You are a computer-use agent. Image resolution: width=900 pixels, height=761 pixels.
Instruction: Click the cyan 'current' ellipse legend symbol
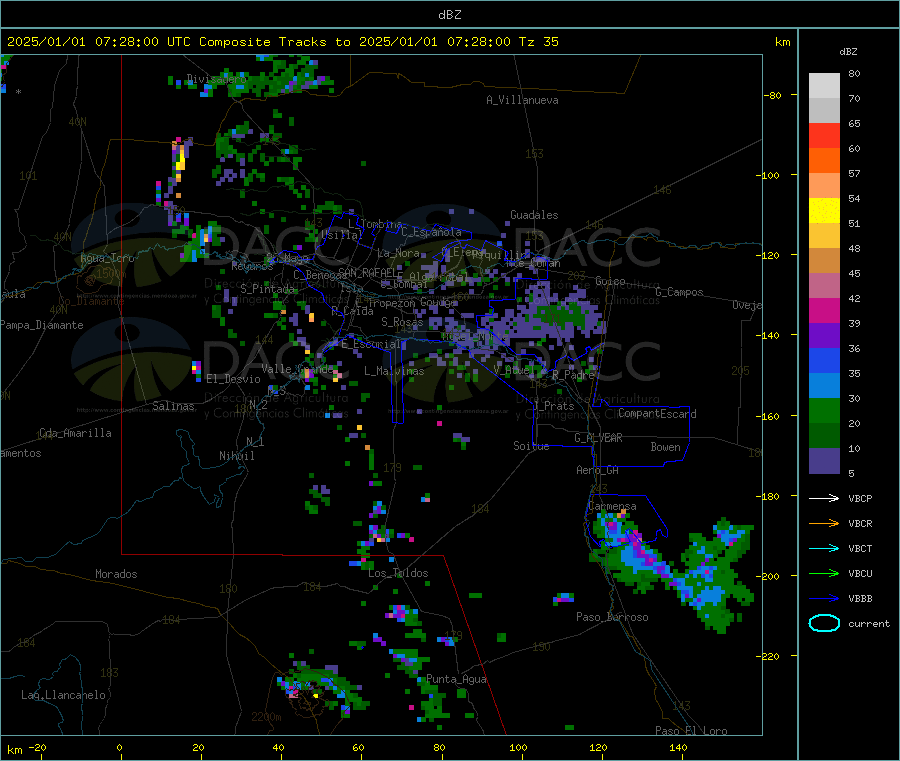824,623
